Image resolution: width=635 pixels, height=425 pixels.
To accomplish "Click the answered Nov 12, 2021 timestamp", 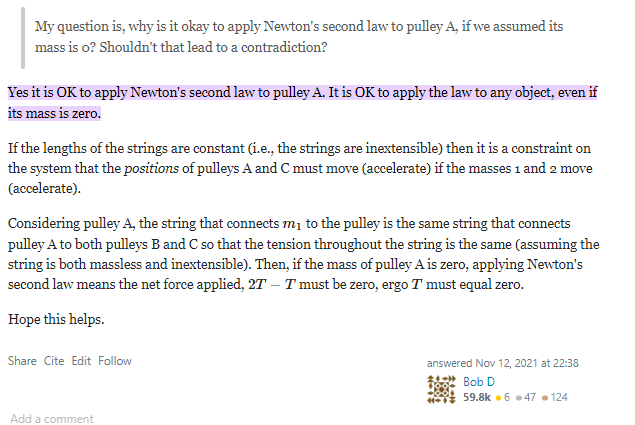I will (503, 363).
